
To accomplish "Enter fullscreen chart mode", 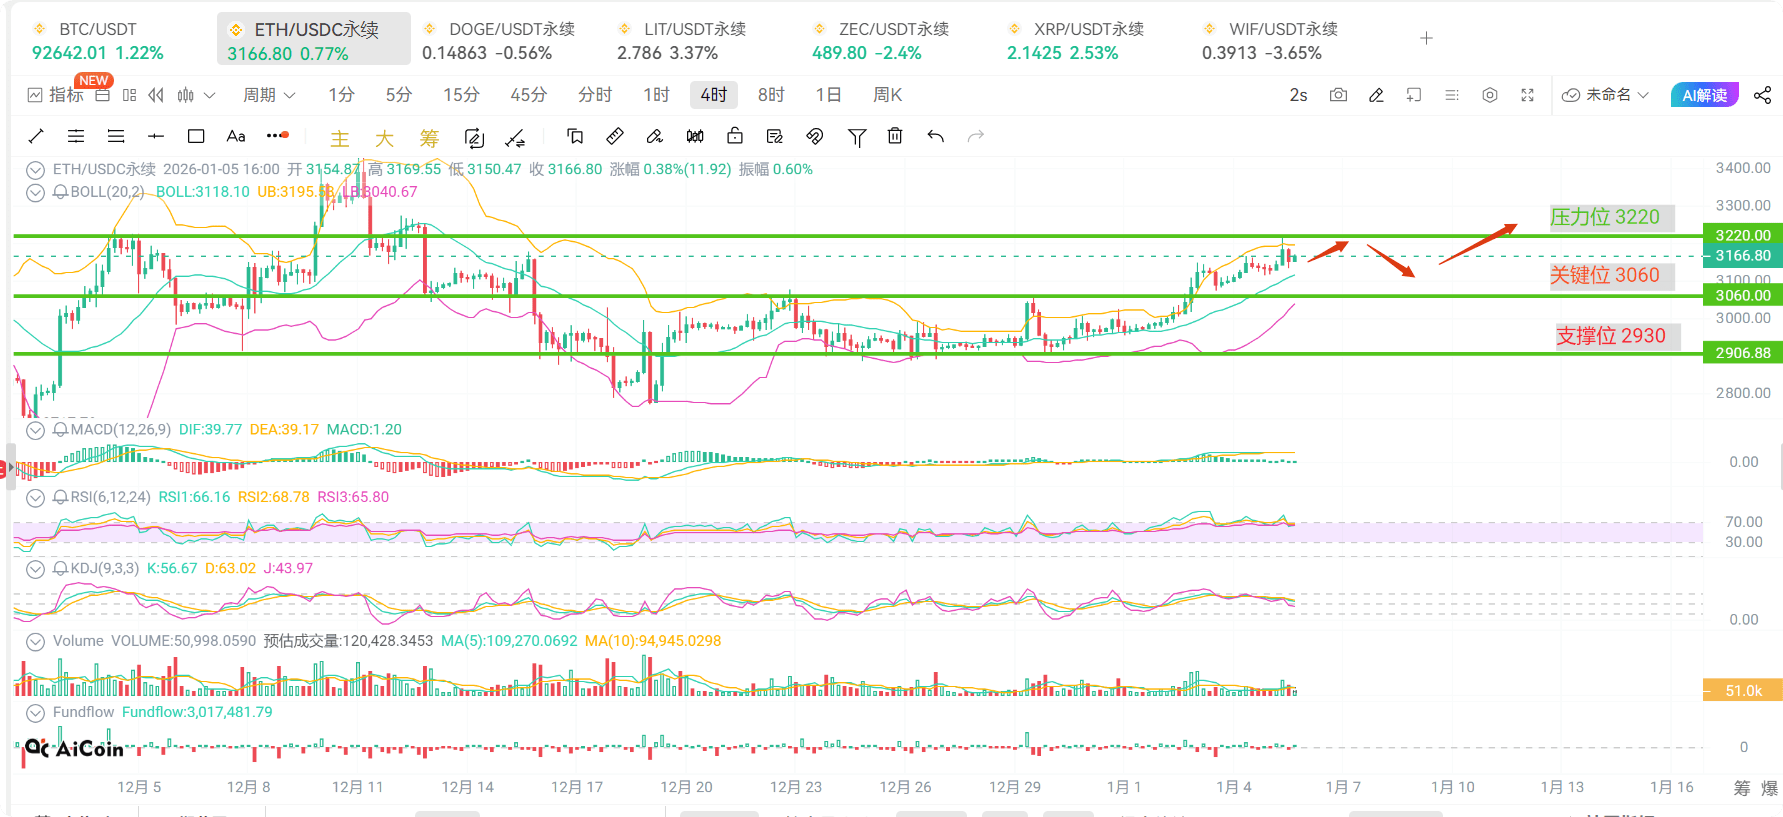I will [x=1527, y=95].
